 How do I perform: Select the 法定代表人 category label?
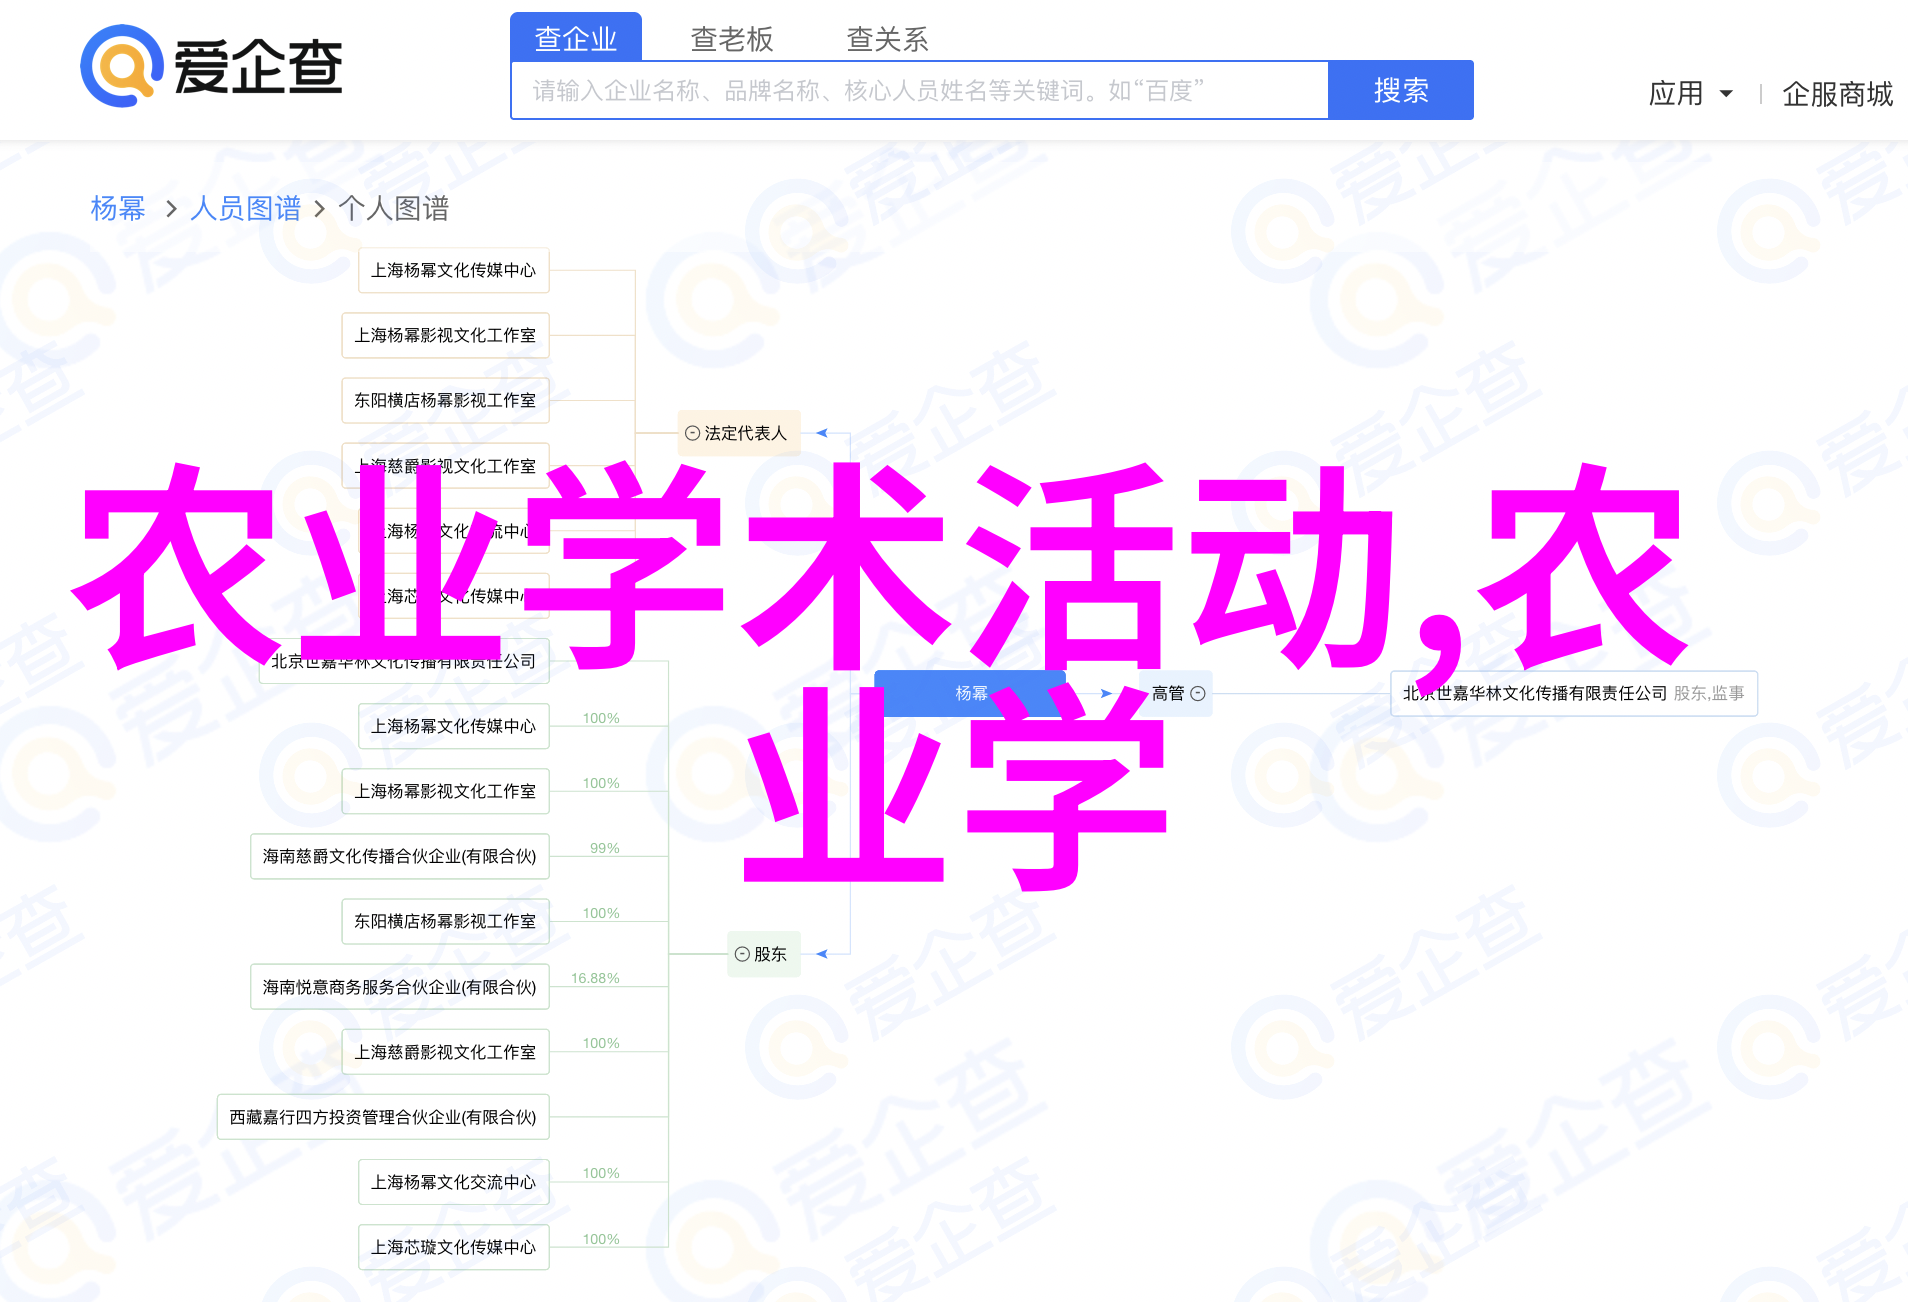pos(746,433)
